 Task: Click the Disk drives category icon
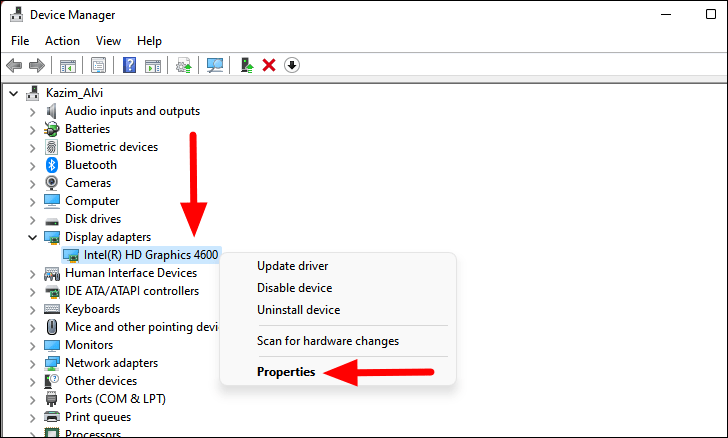tap(52, 220)
